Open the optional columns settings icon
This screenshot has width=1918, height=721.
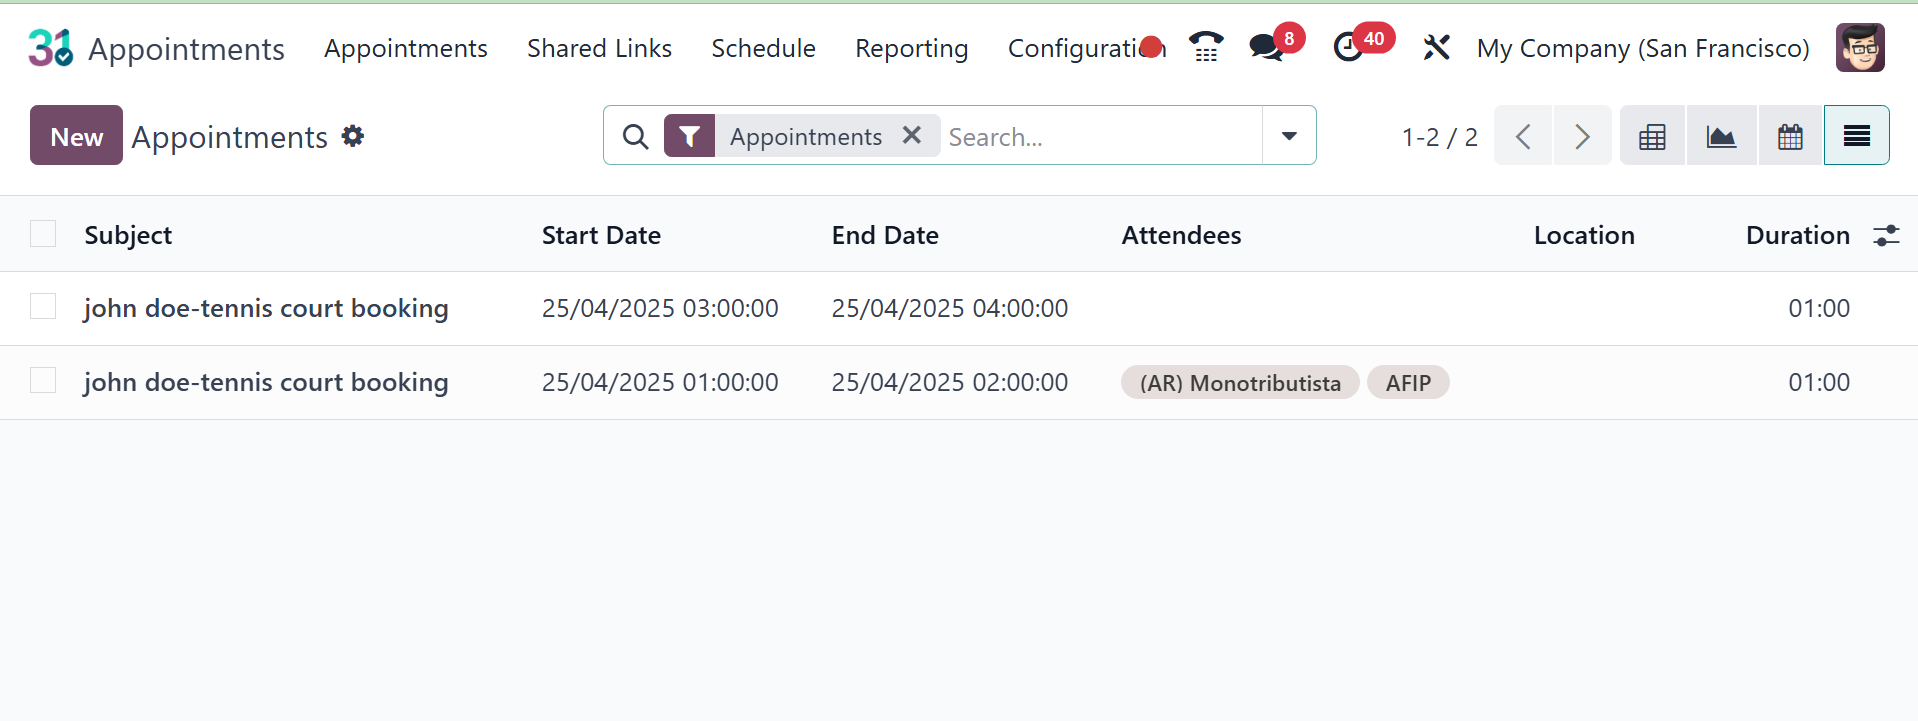coord(1886,235)
